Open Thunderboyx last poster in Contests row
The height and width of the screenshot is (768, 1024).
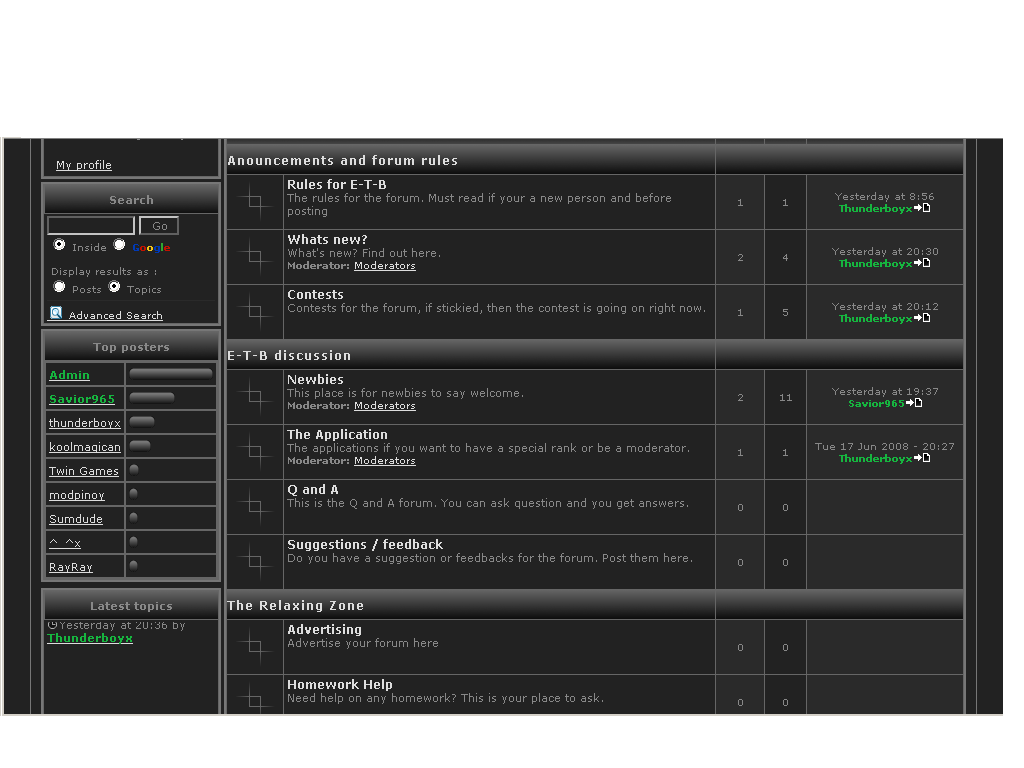click(x=876, y=318)
